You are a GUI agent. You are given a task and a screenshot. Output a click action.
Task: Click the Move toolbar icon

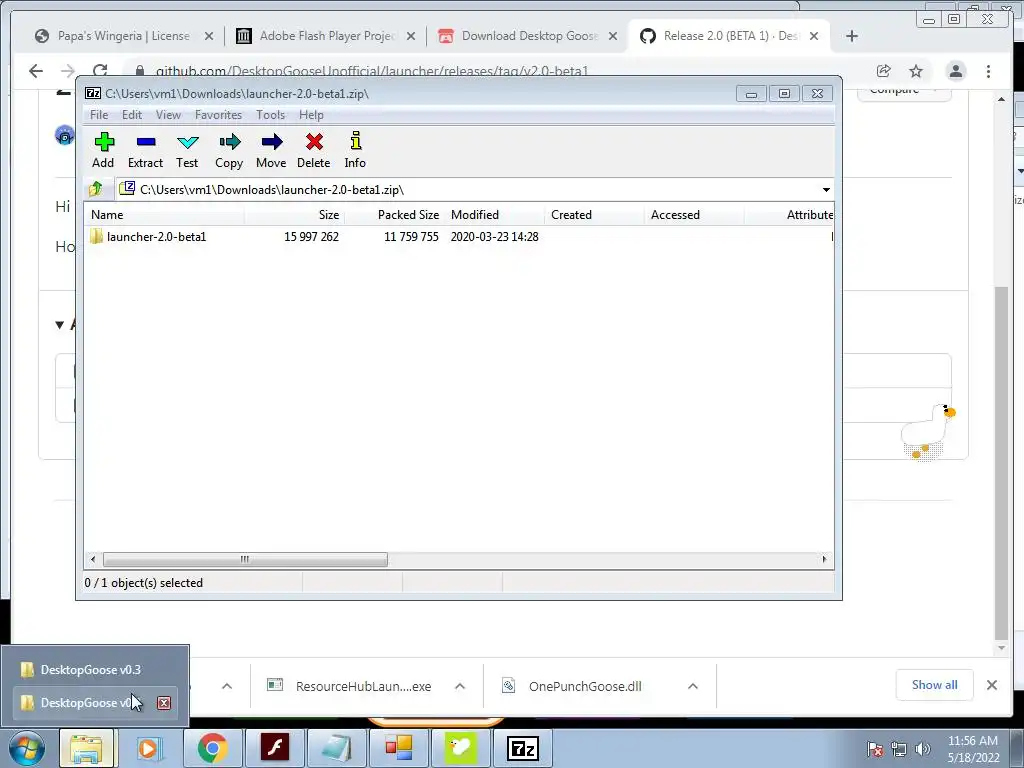tap(271, 150)
